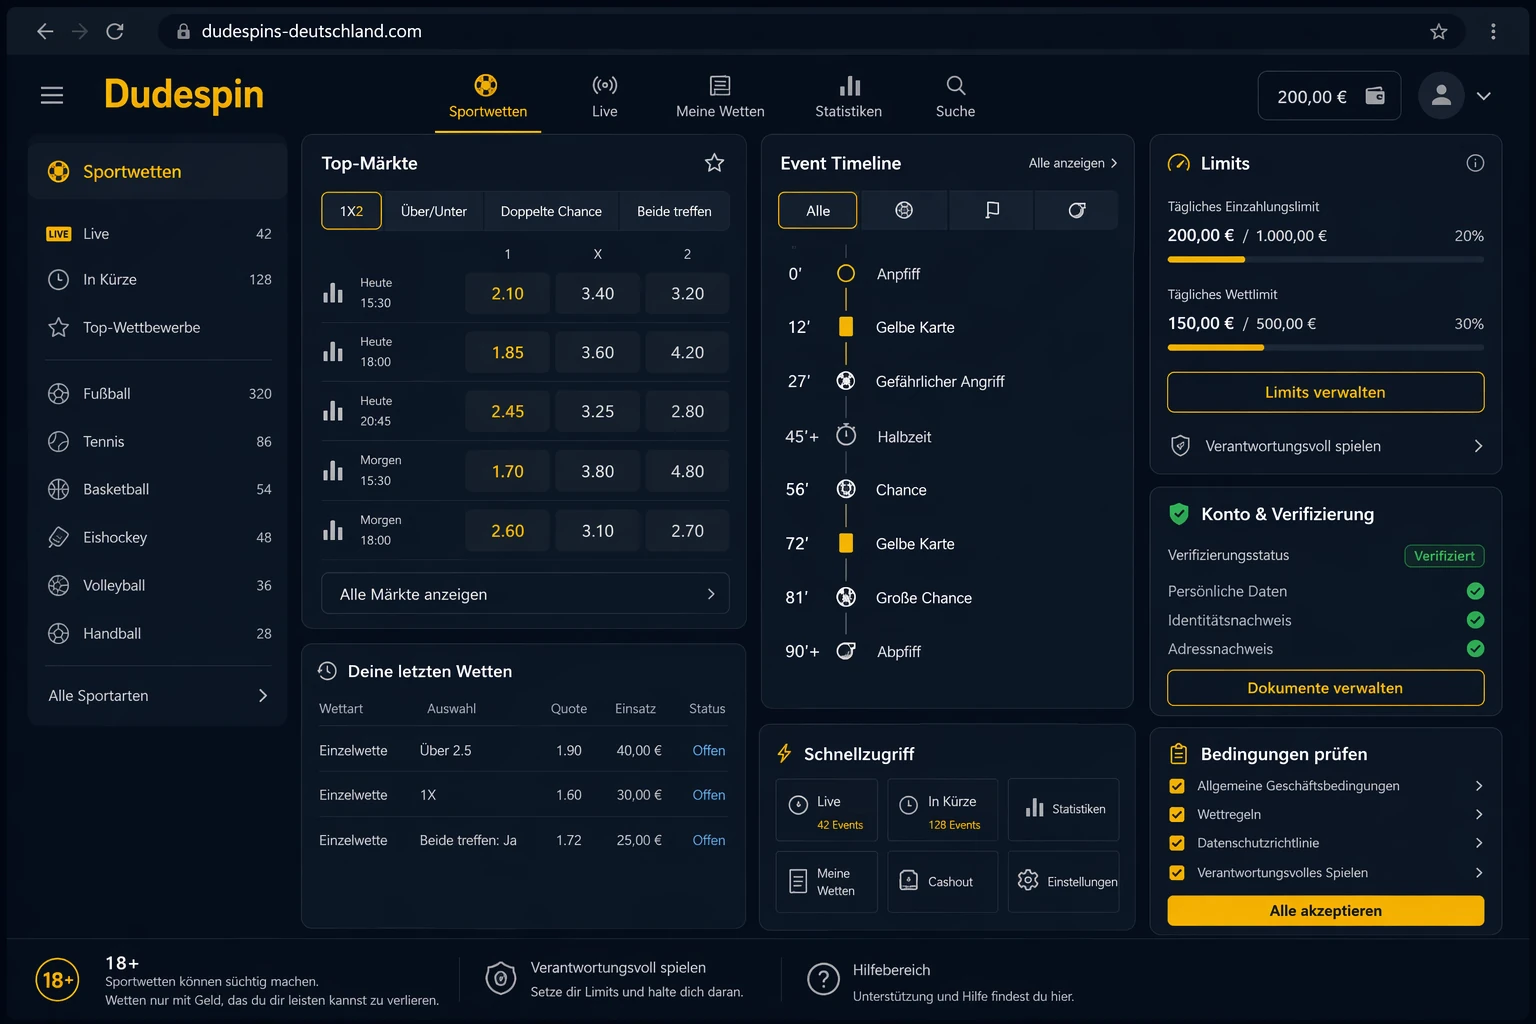
Task: Open the hamburger menu icon
Action: [52, 95]
